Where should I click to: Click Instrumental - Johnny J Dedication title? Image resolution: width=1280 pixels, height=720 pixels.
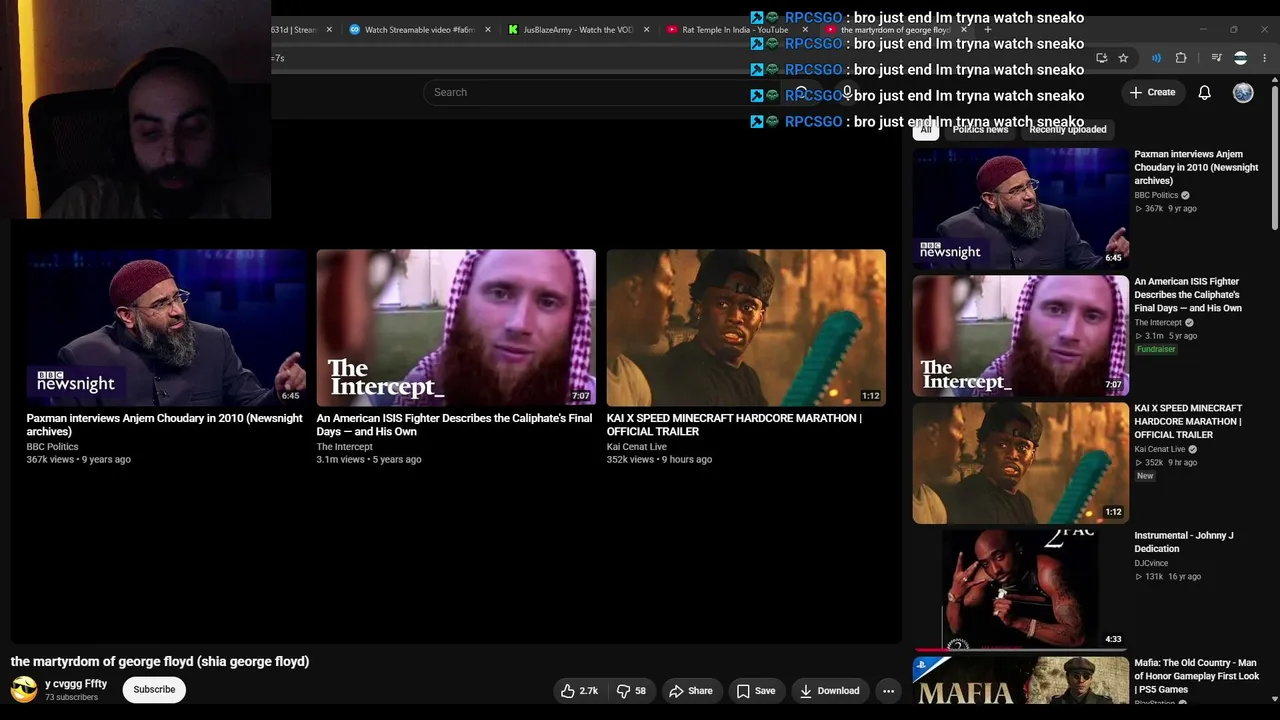click(x=1184, y=542)
